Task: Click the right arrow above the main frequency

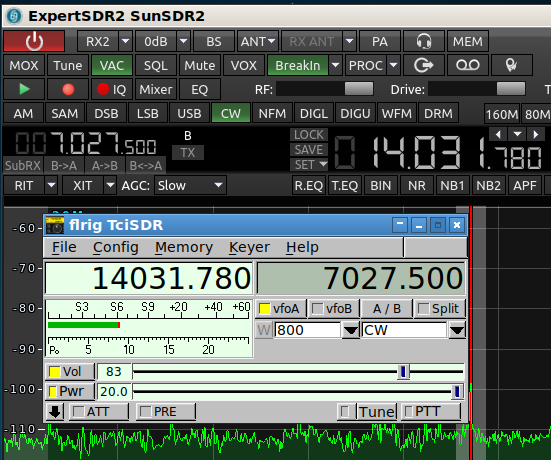Action: (x=536, y=134)
